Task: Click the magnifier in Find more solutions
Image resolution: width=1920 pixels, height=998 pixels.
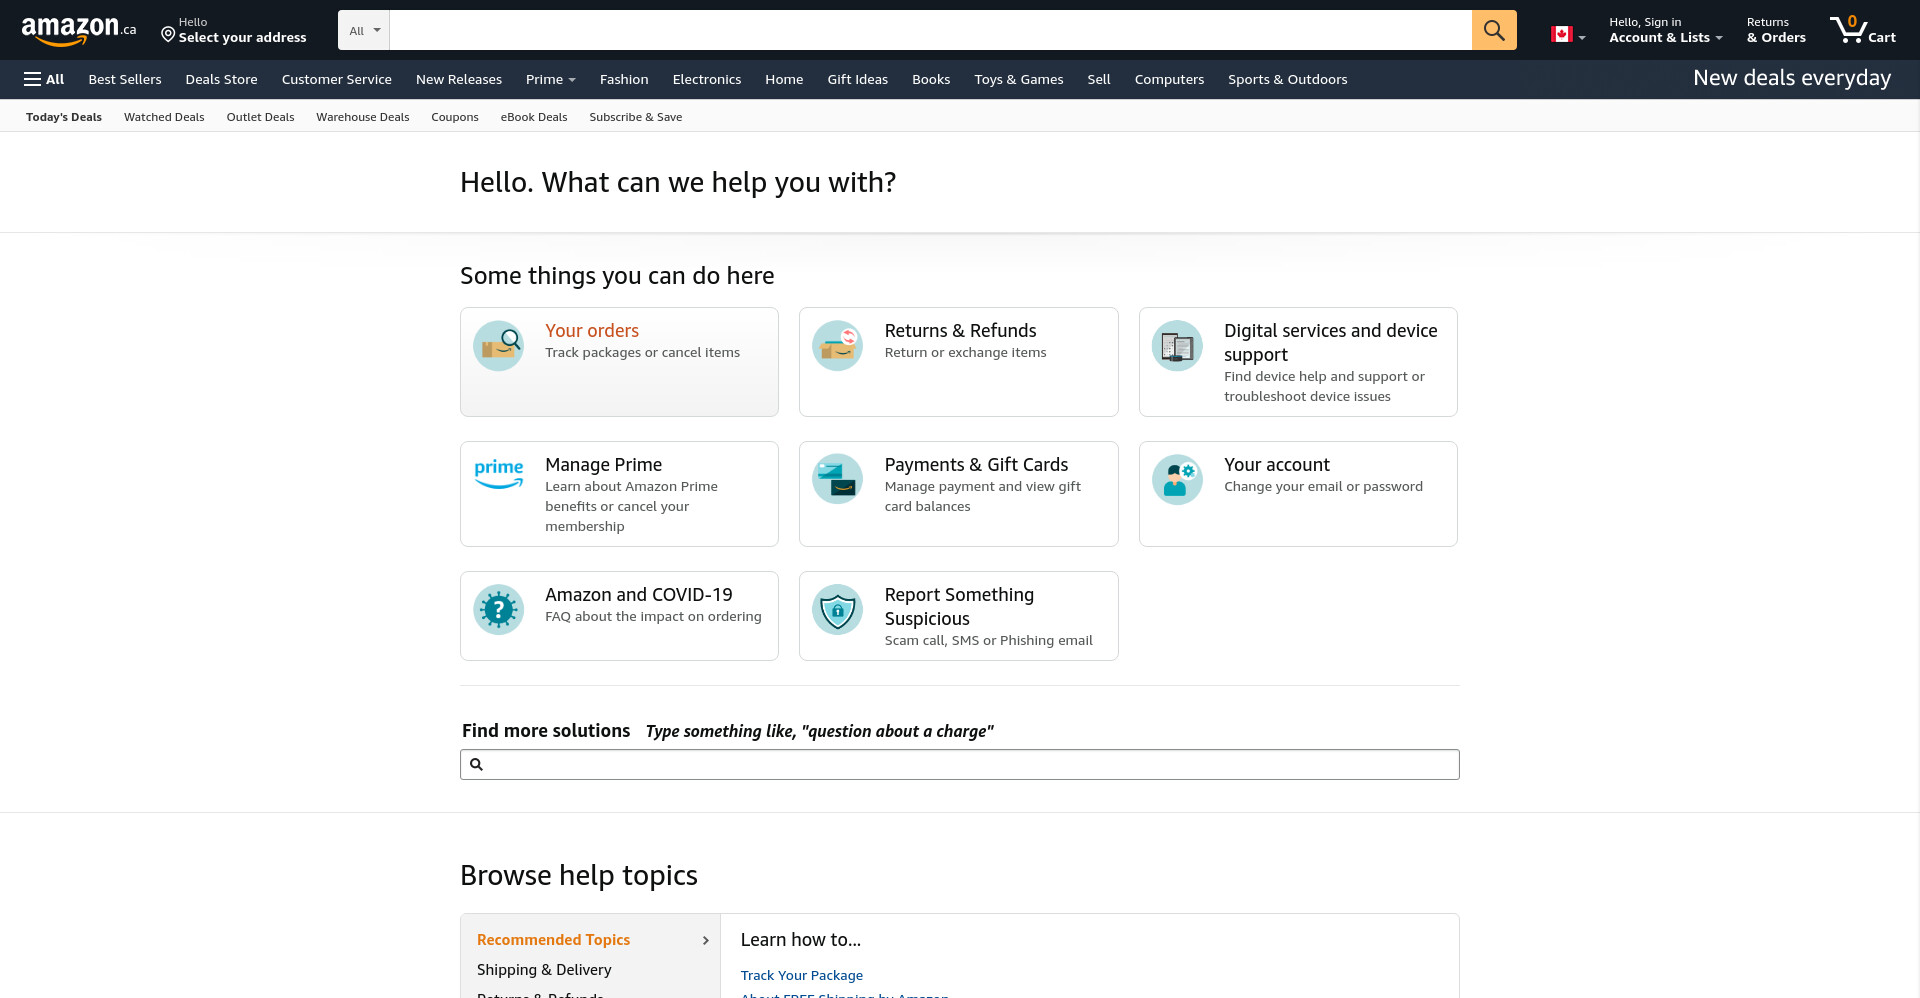Action: point(477,764)
